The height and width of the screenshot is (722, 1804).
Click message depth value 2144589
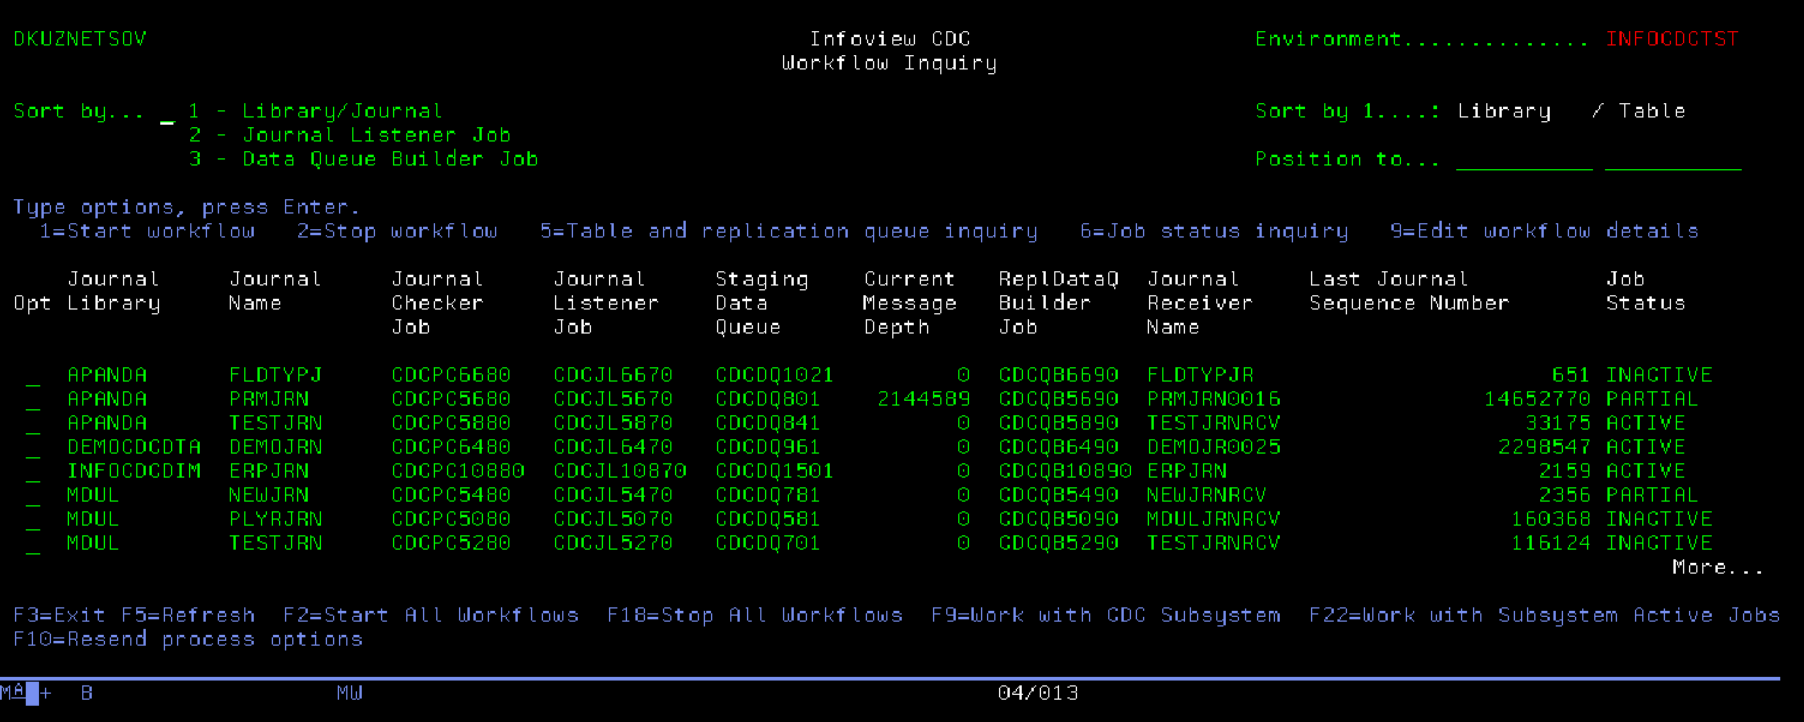924,399
